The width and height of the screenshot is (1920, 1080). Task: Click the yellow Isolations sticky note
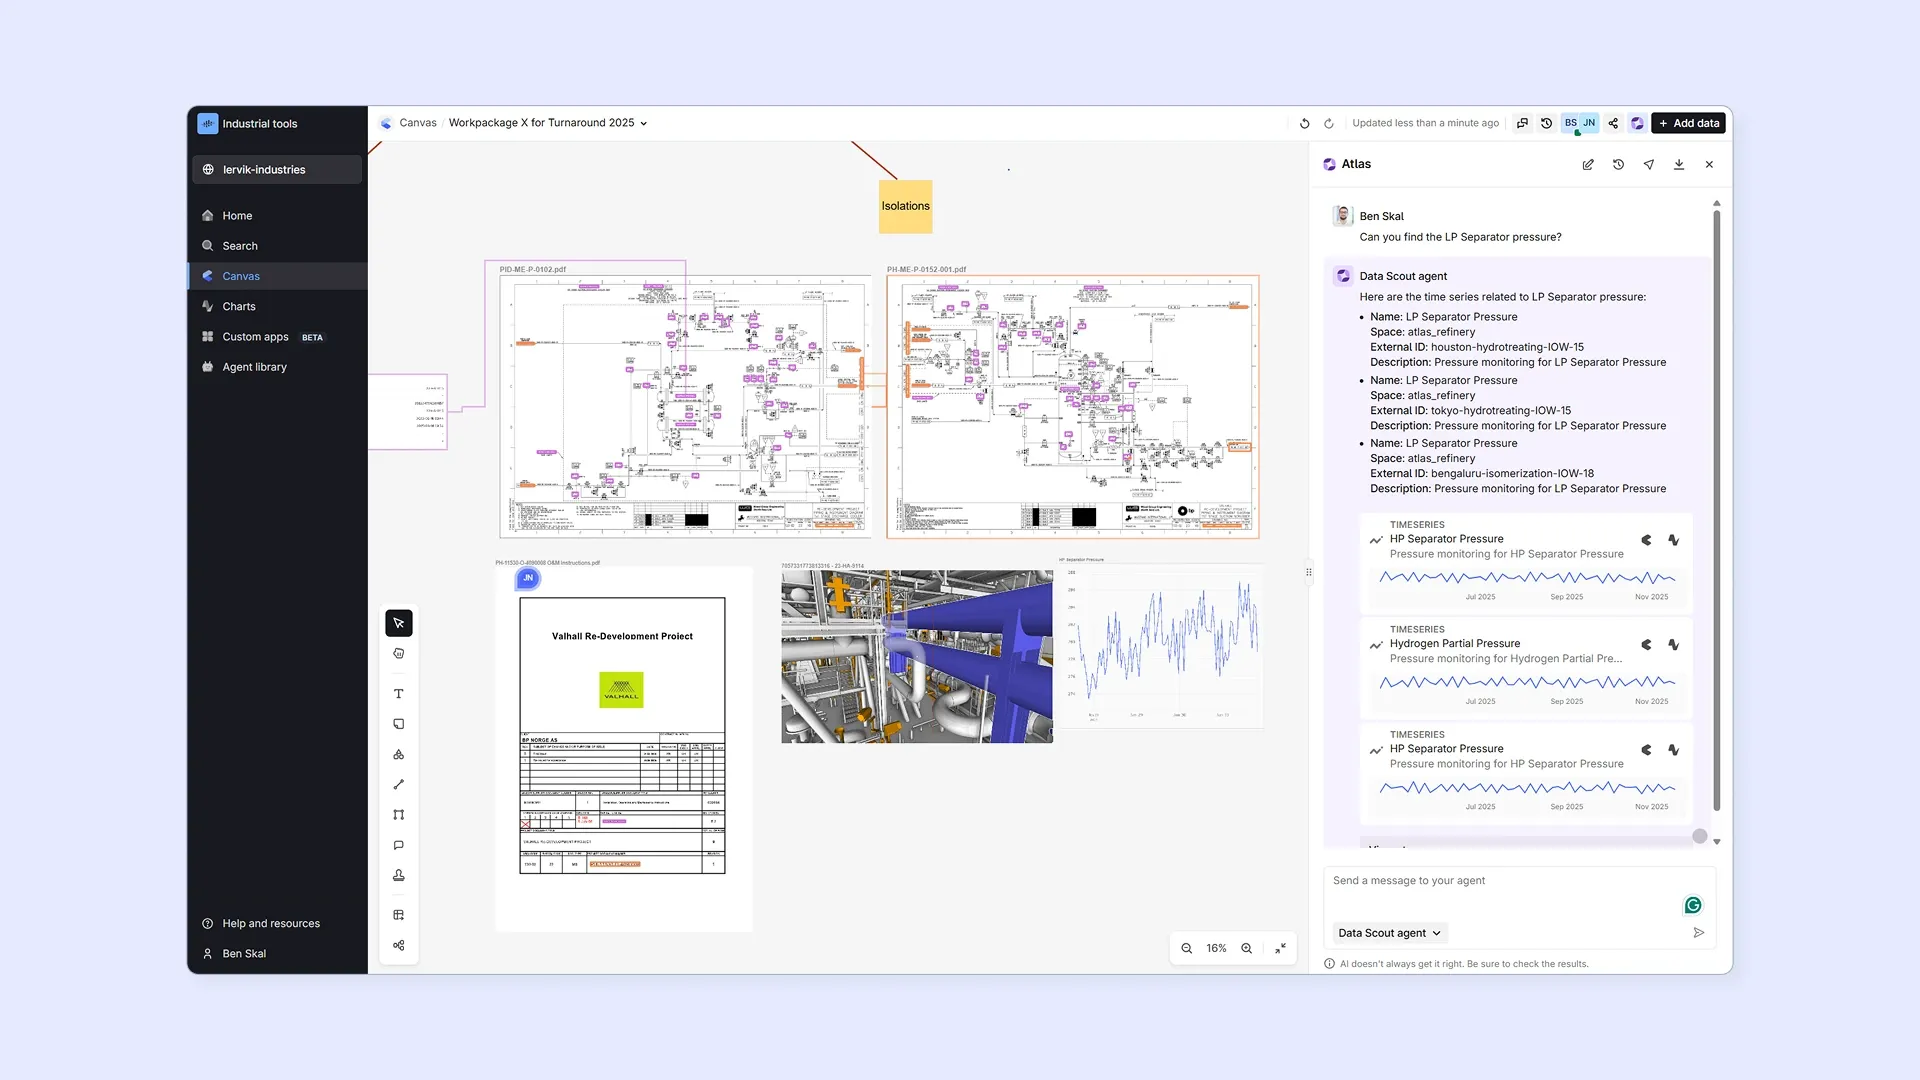click(x=905, y=206)
